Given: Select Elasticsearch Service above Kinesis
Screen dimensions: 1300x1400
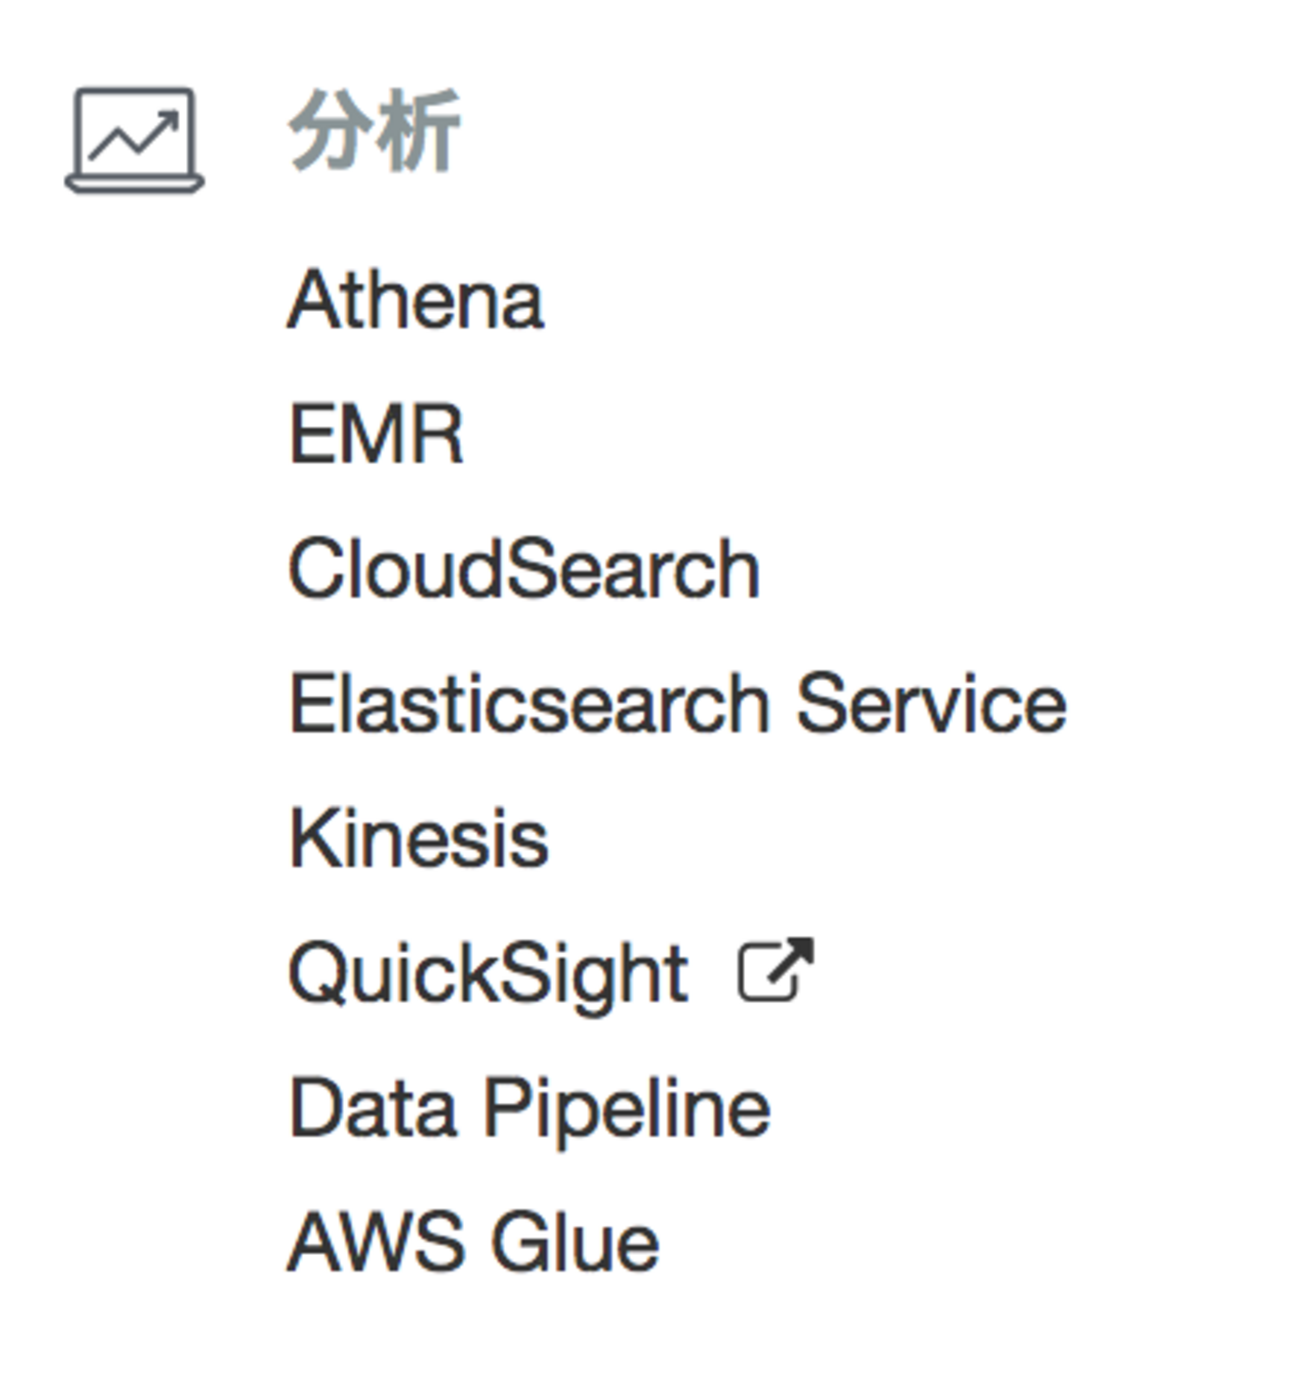Looking at the screenshot, I should [677, 704].
